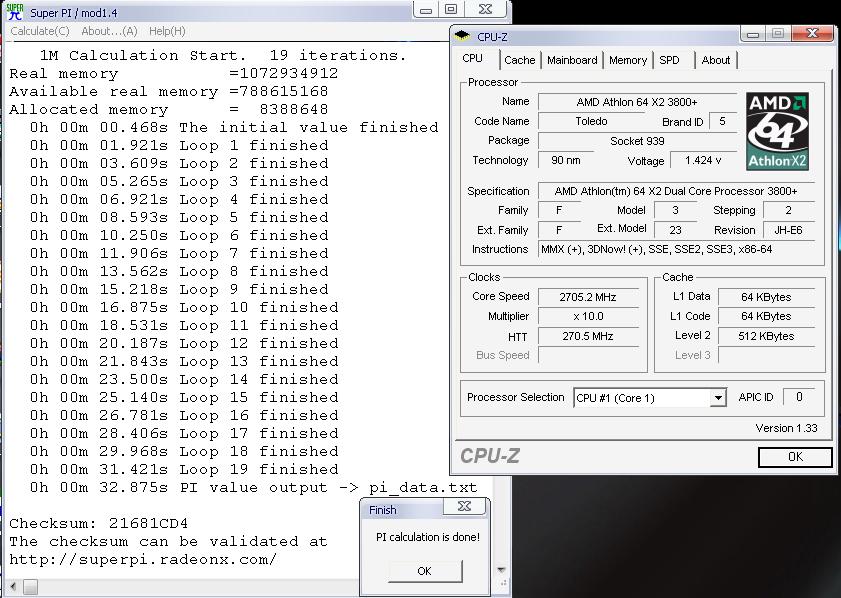Click the Allocated memory = 8388648 line
841x598 pixels.
168,109
